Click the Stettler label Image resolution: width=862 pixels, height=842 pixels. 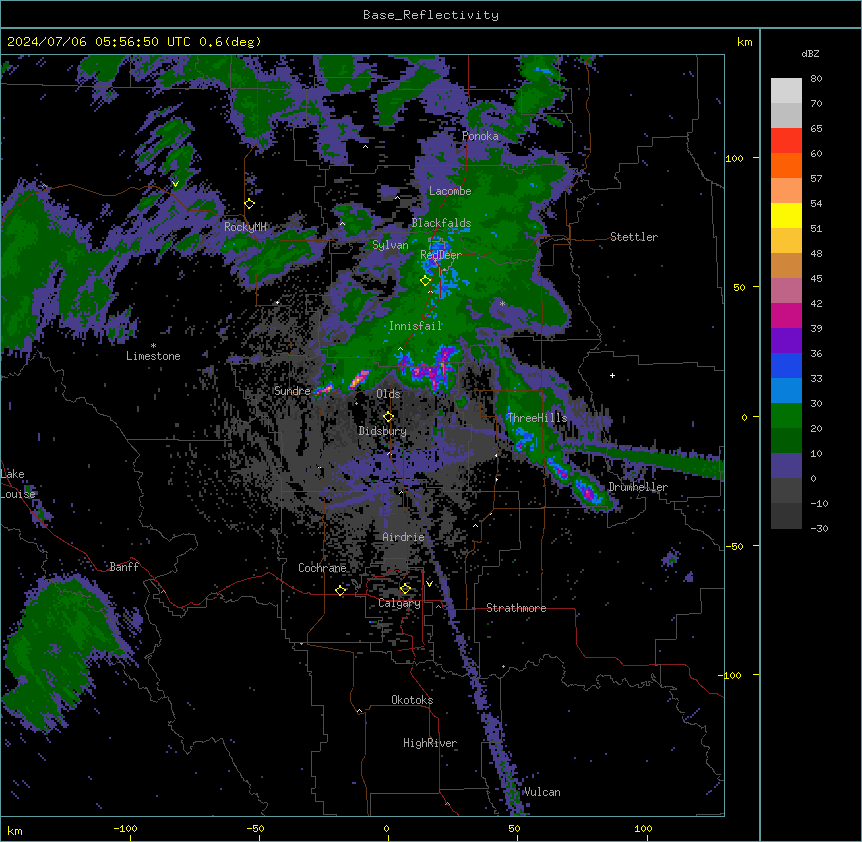(x=634, y=237)
